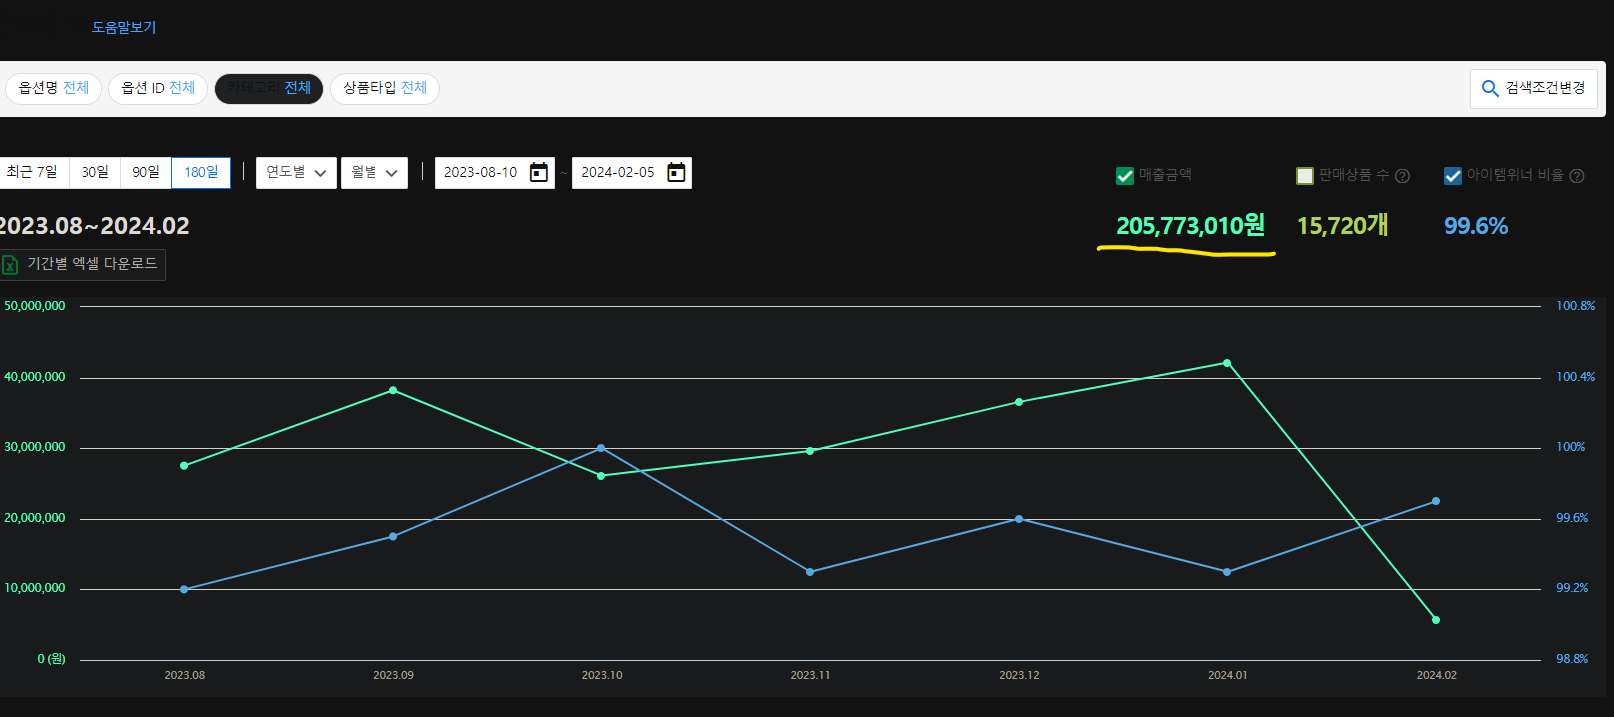Click the start date calendar icon

(539, 173)
